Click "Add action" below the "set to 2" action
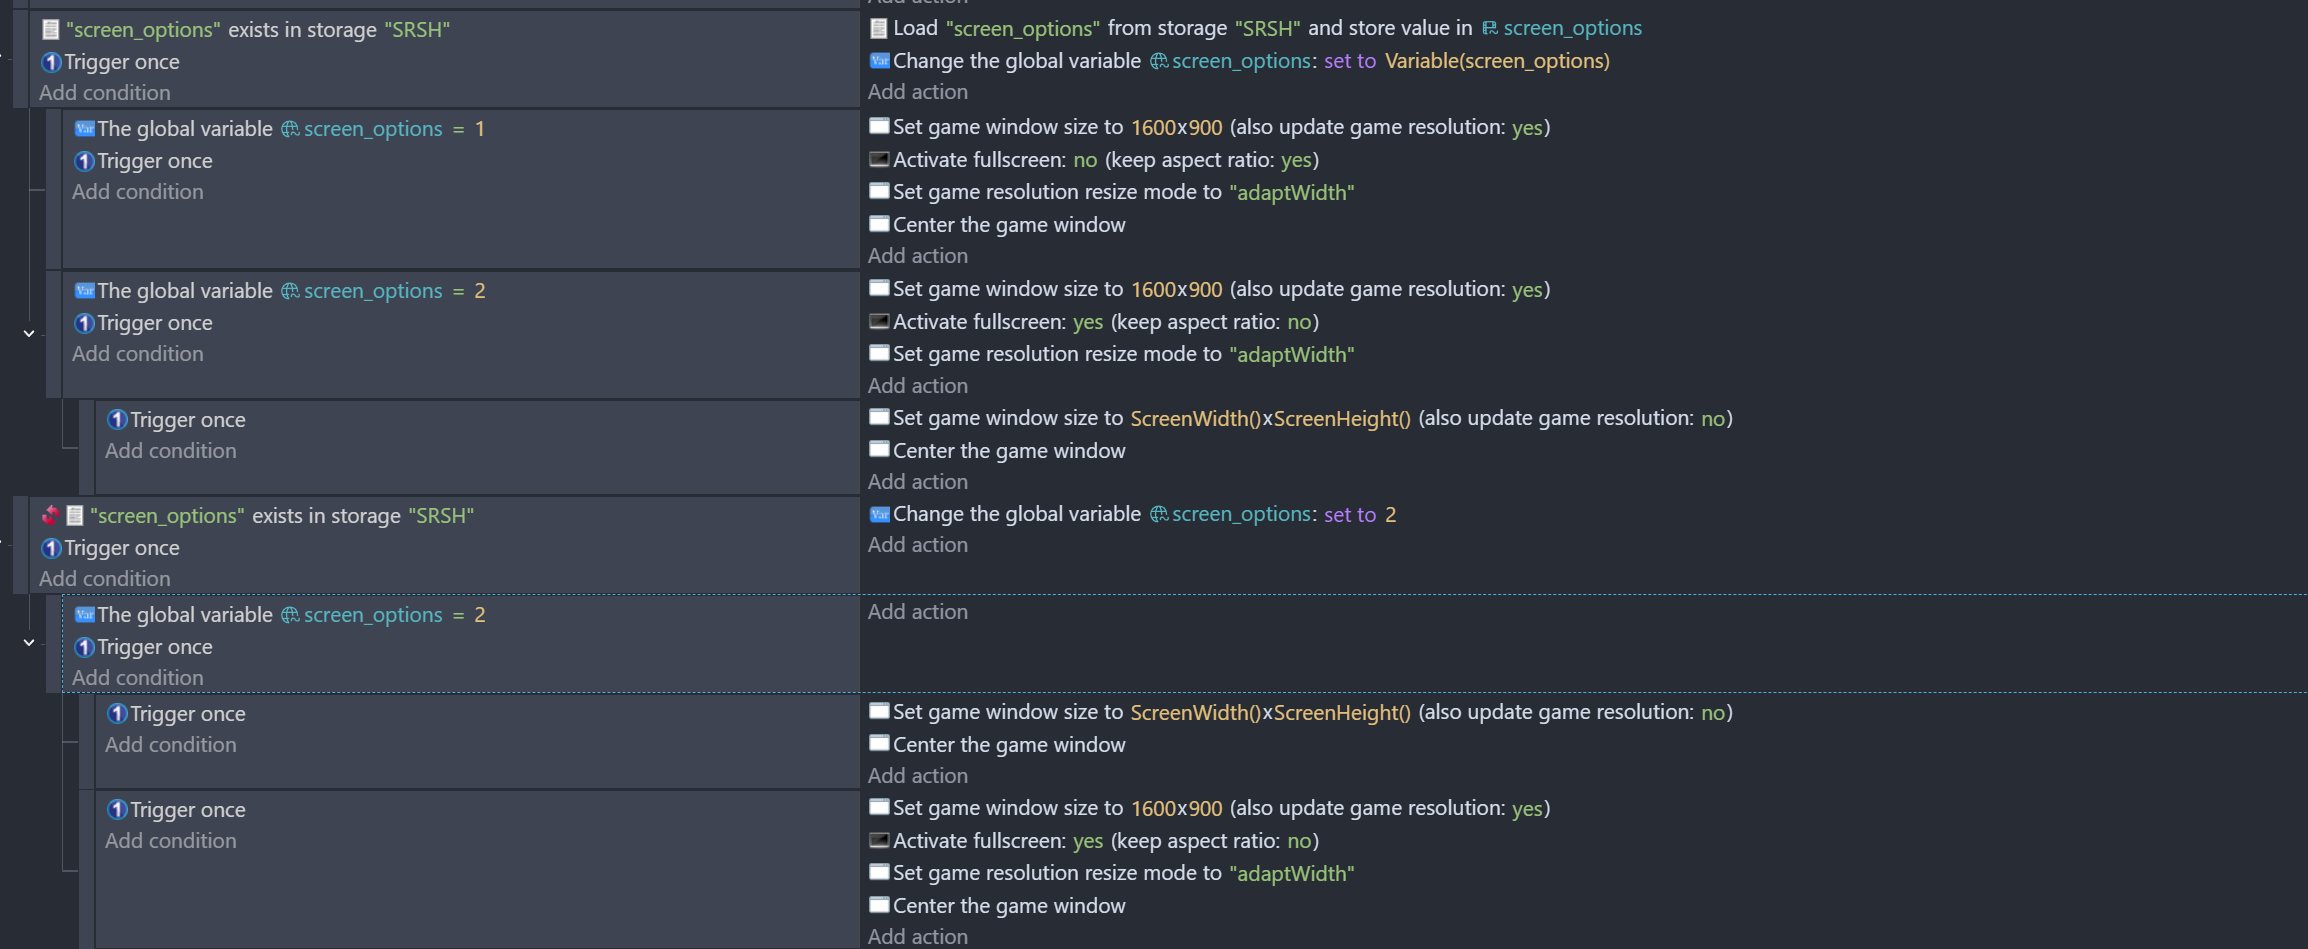This screenshot has width=2308, height=949. 917,545
